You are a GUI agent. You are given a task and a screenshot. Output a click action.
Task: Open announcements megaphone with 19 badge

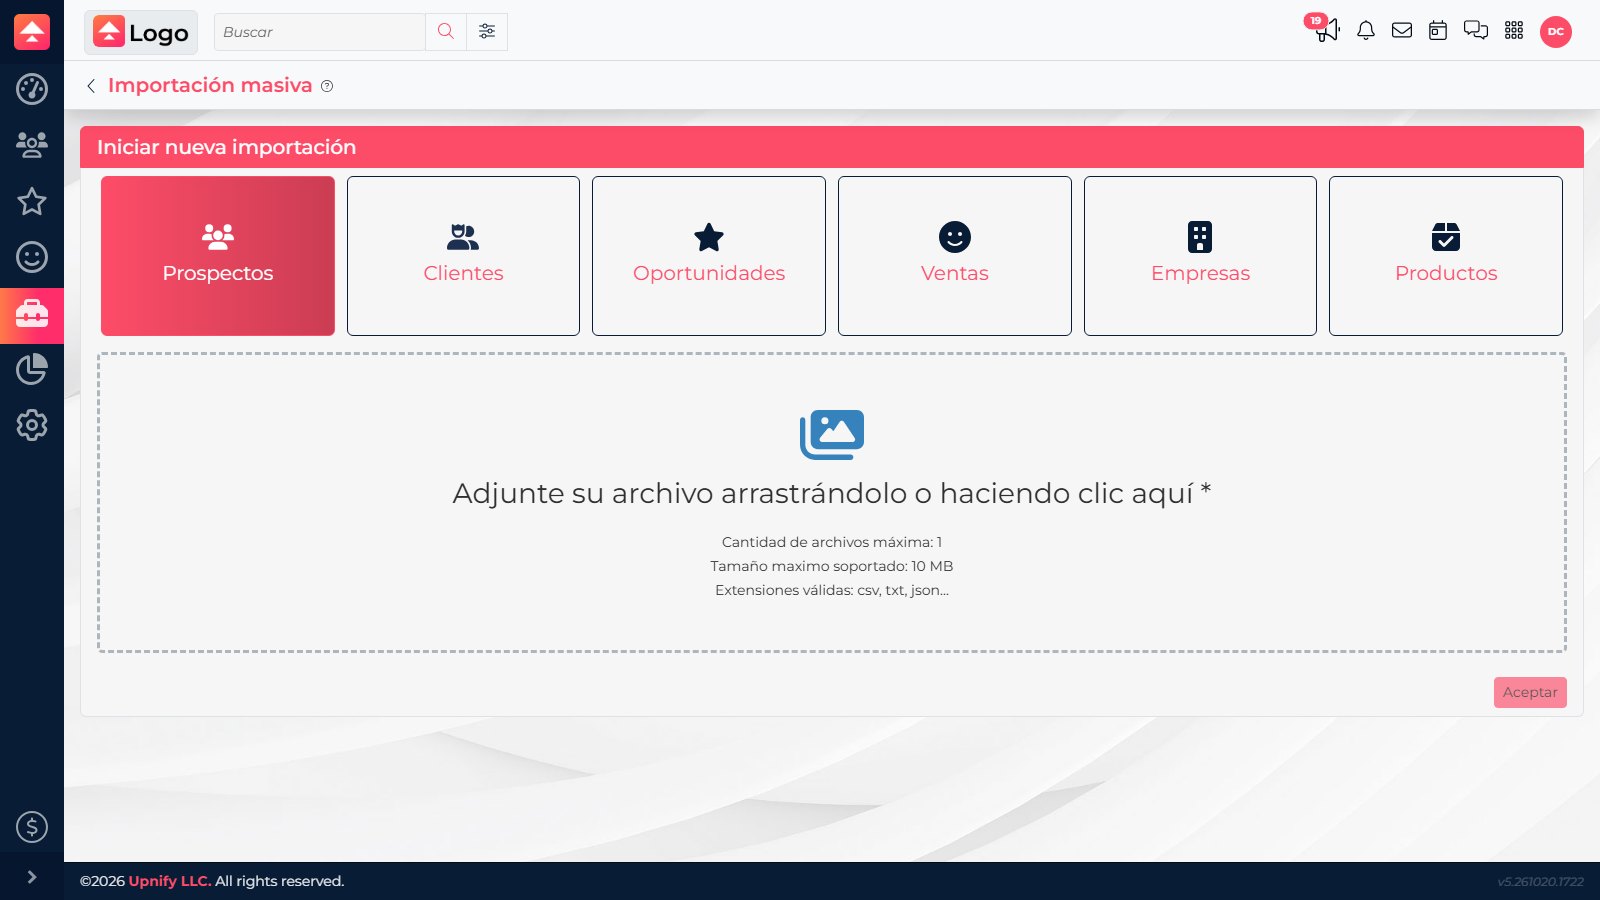(x=1326, y=29)
